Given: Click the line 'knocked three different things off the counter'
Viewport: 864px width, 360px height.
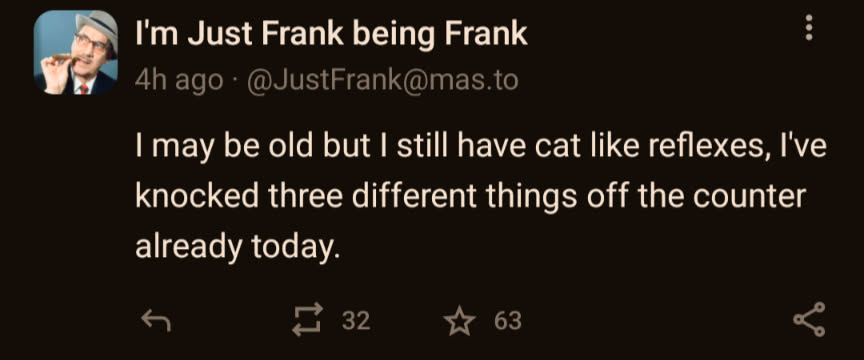Looking at the screenshot, I should click(x=471, y=197).
